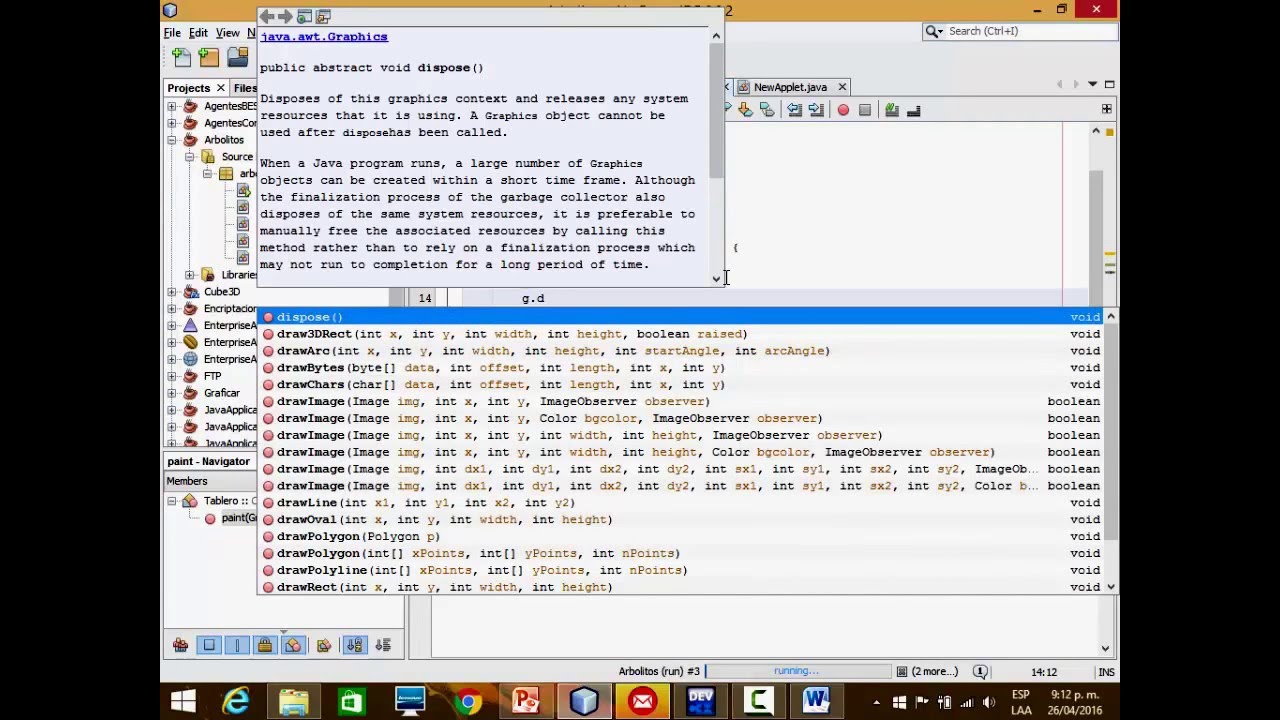The width and height of the screenshot is (1280, 720).
Task: Collapse the Arbolitos project node
Action: [172, 140]
